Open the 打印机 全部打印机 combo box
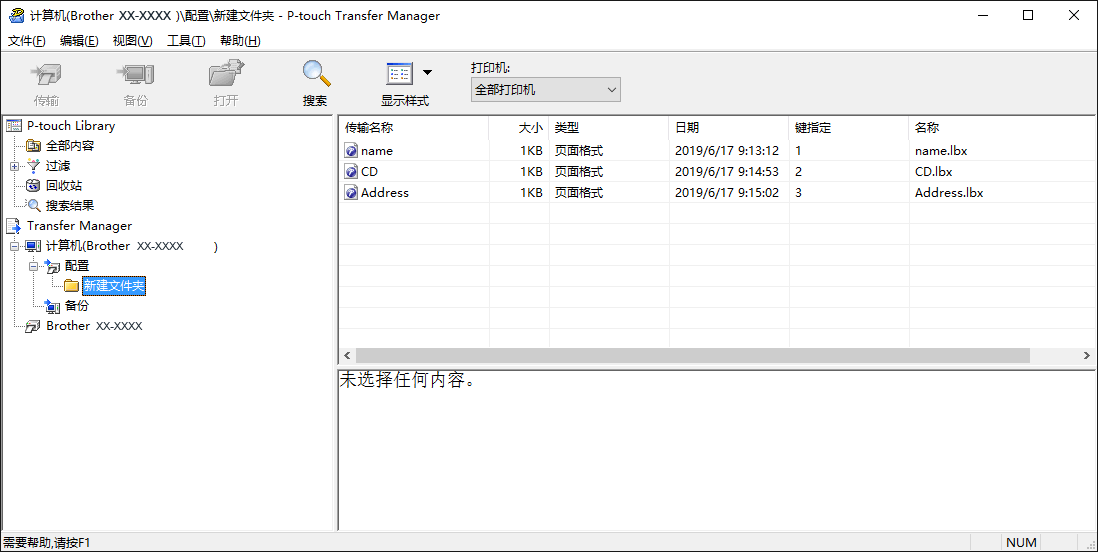 545,90
